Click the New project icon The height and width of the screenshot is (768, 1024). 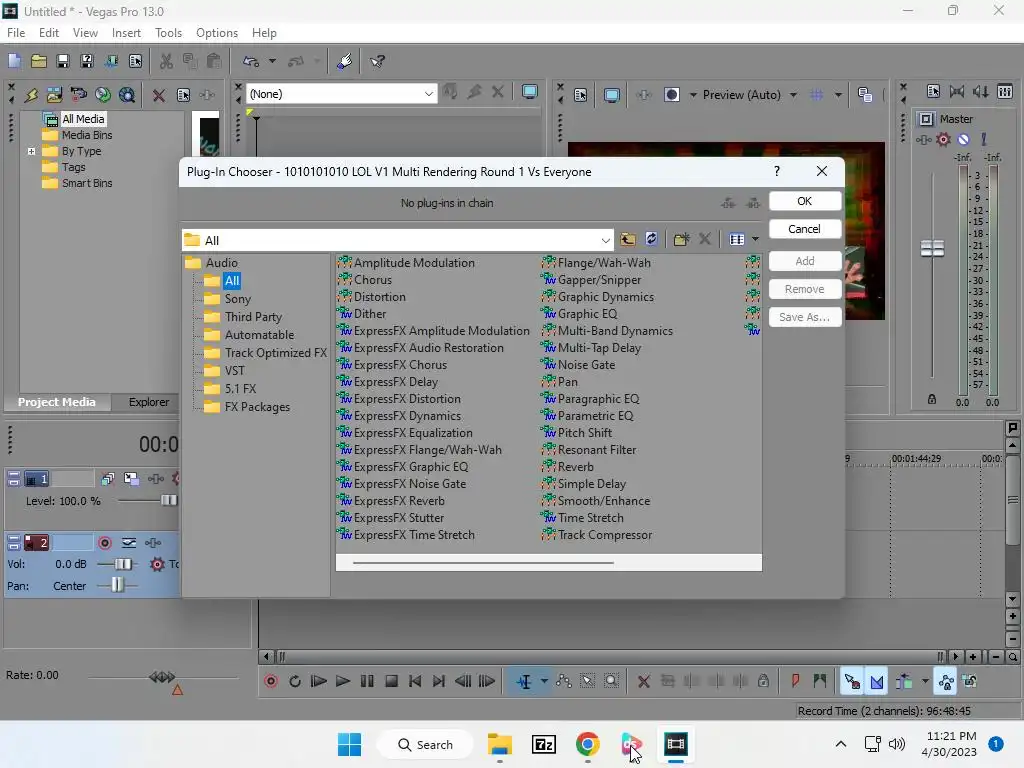tap(14, 61)
